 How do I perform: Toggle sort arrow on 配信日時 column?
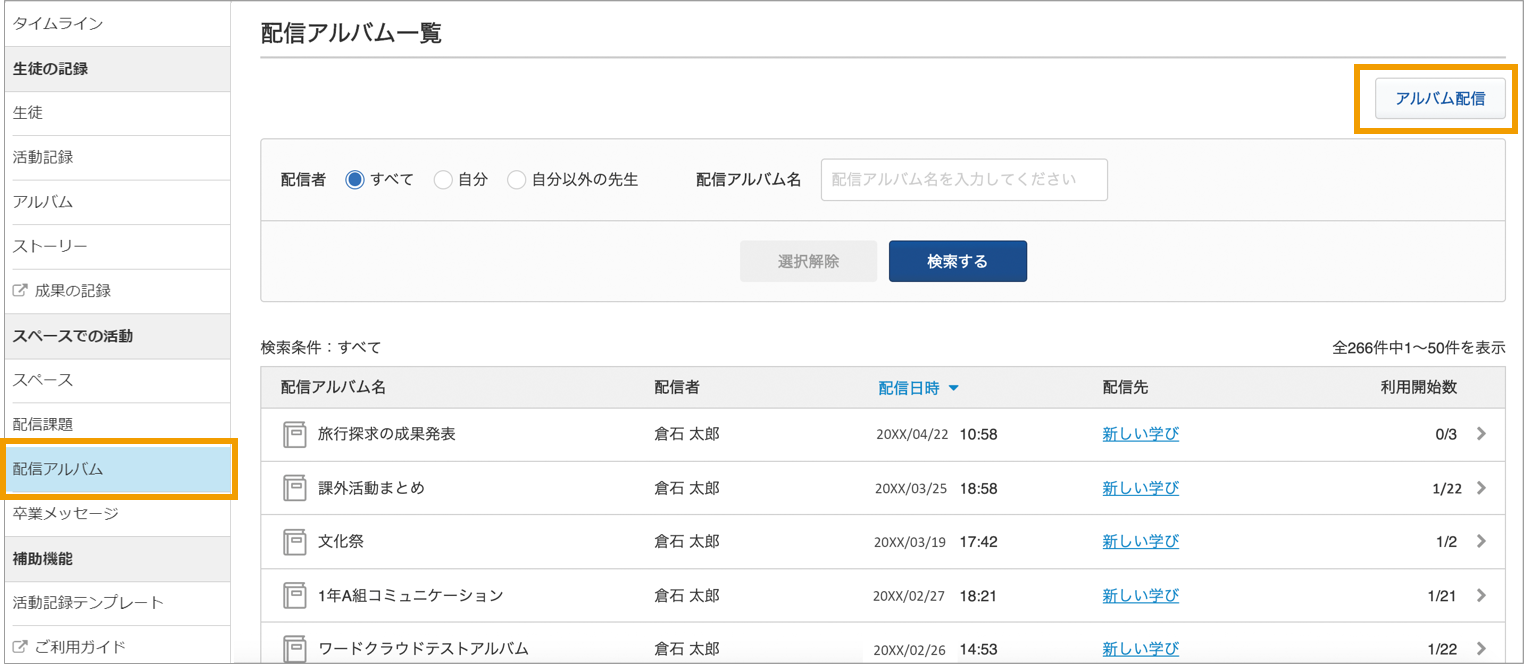tap(953, 389)
